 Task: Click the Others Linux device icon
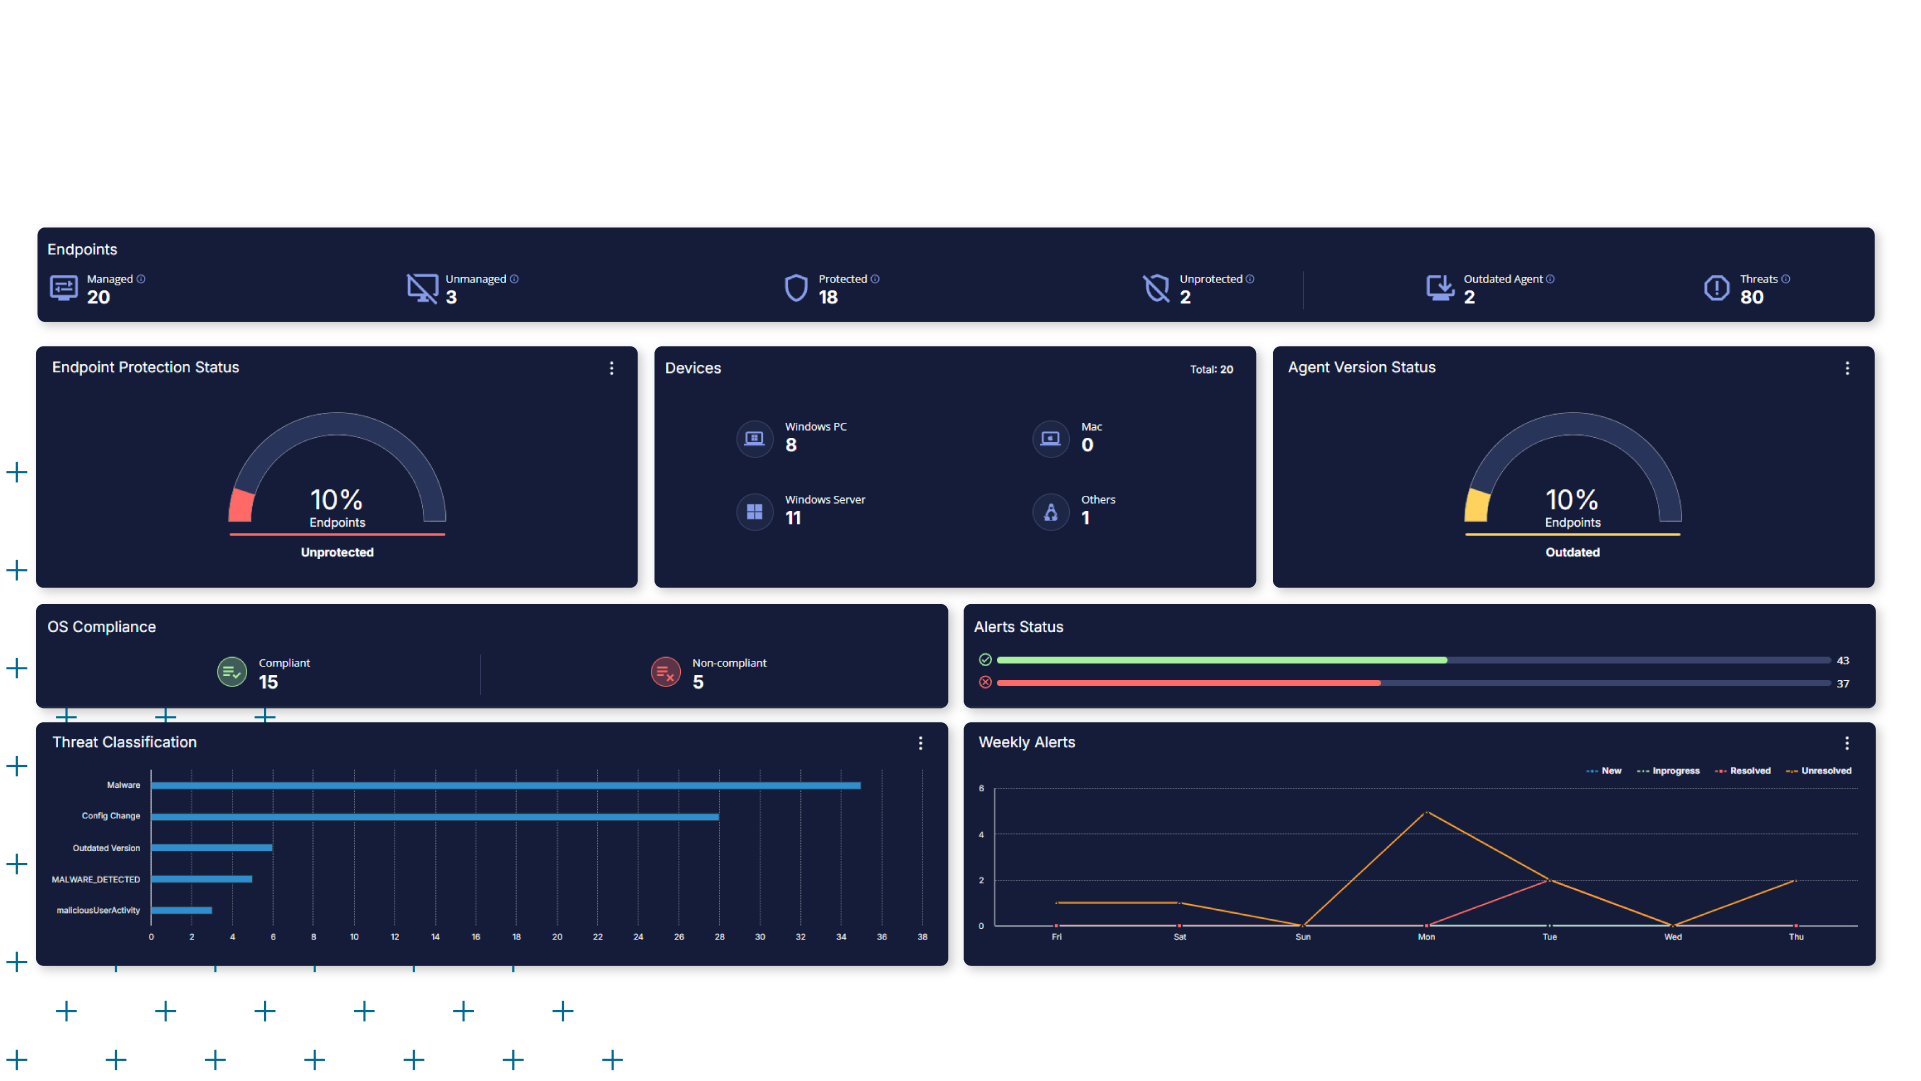click(1050, 512)
